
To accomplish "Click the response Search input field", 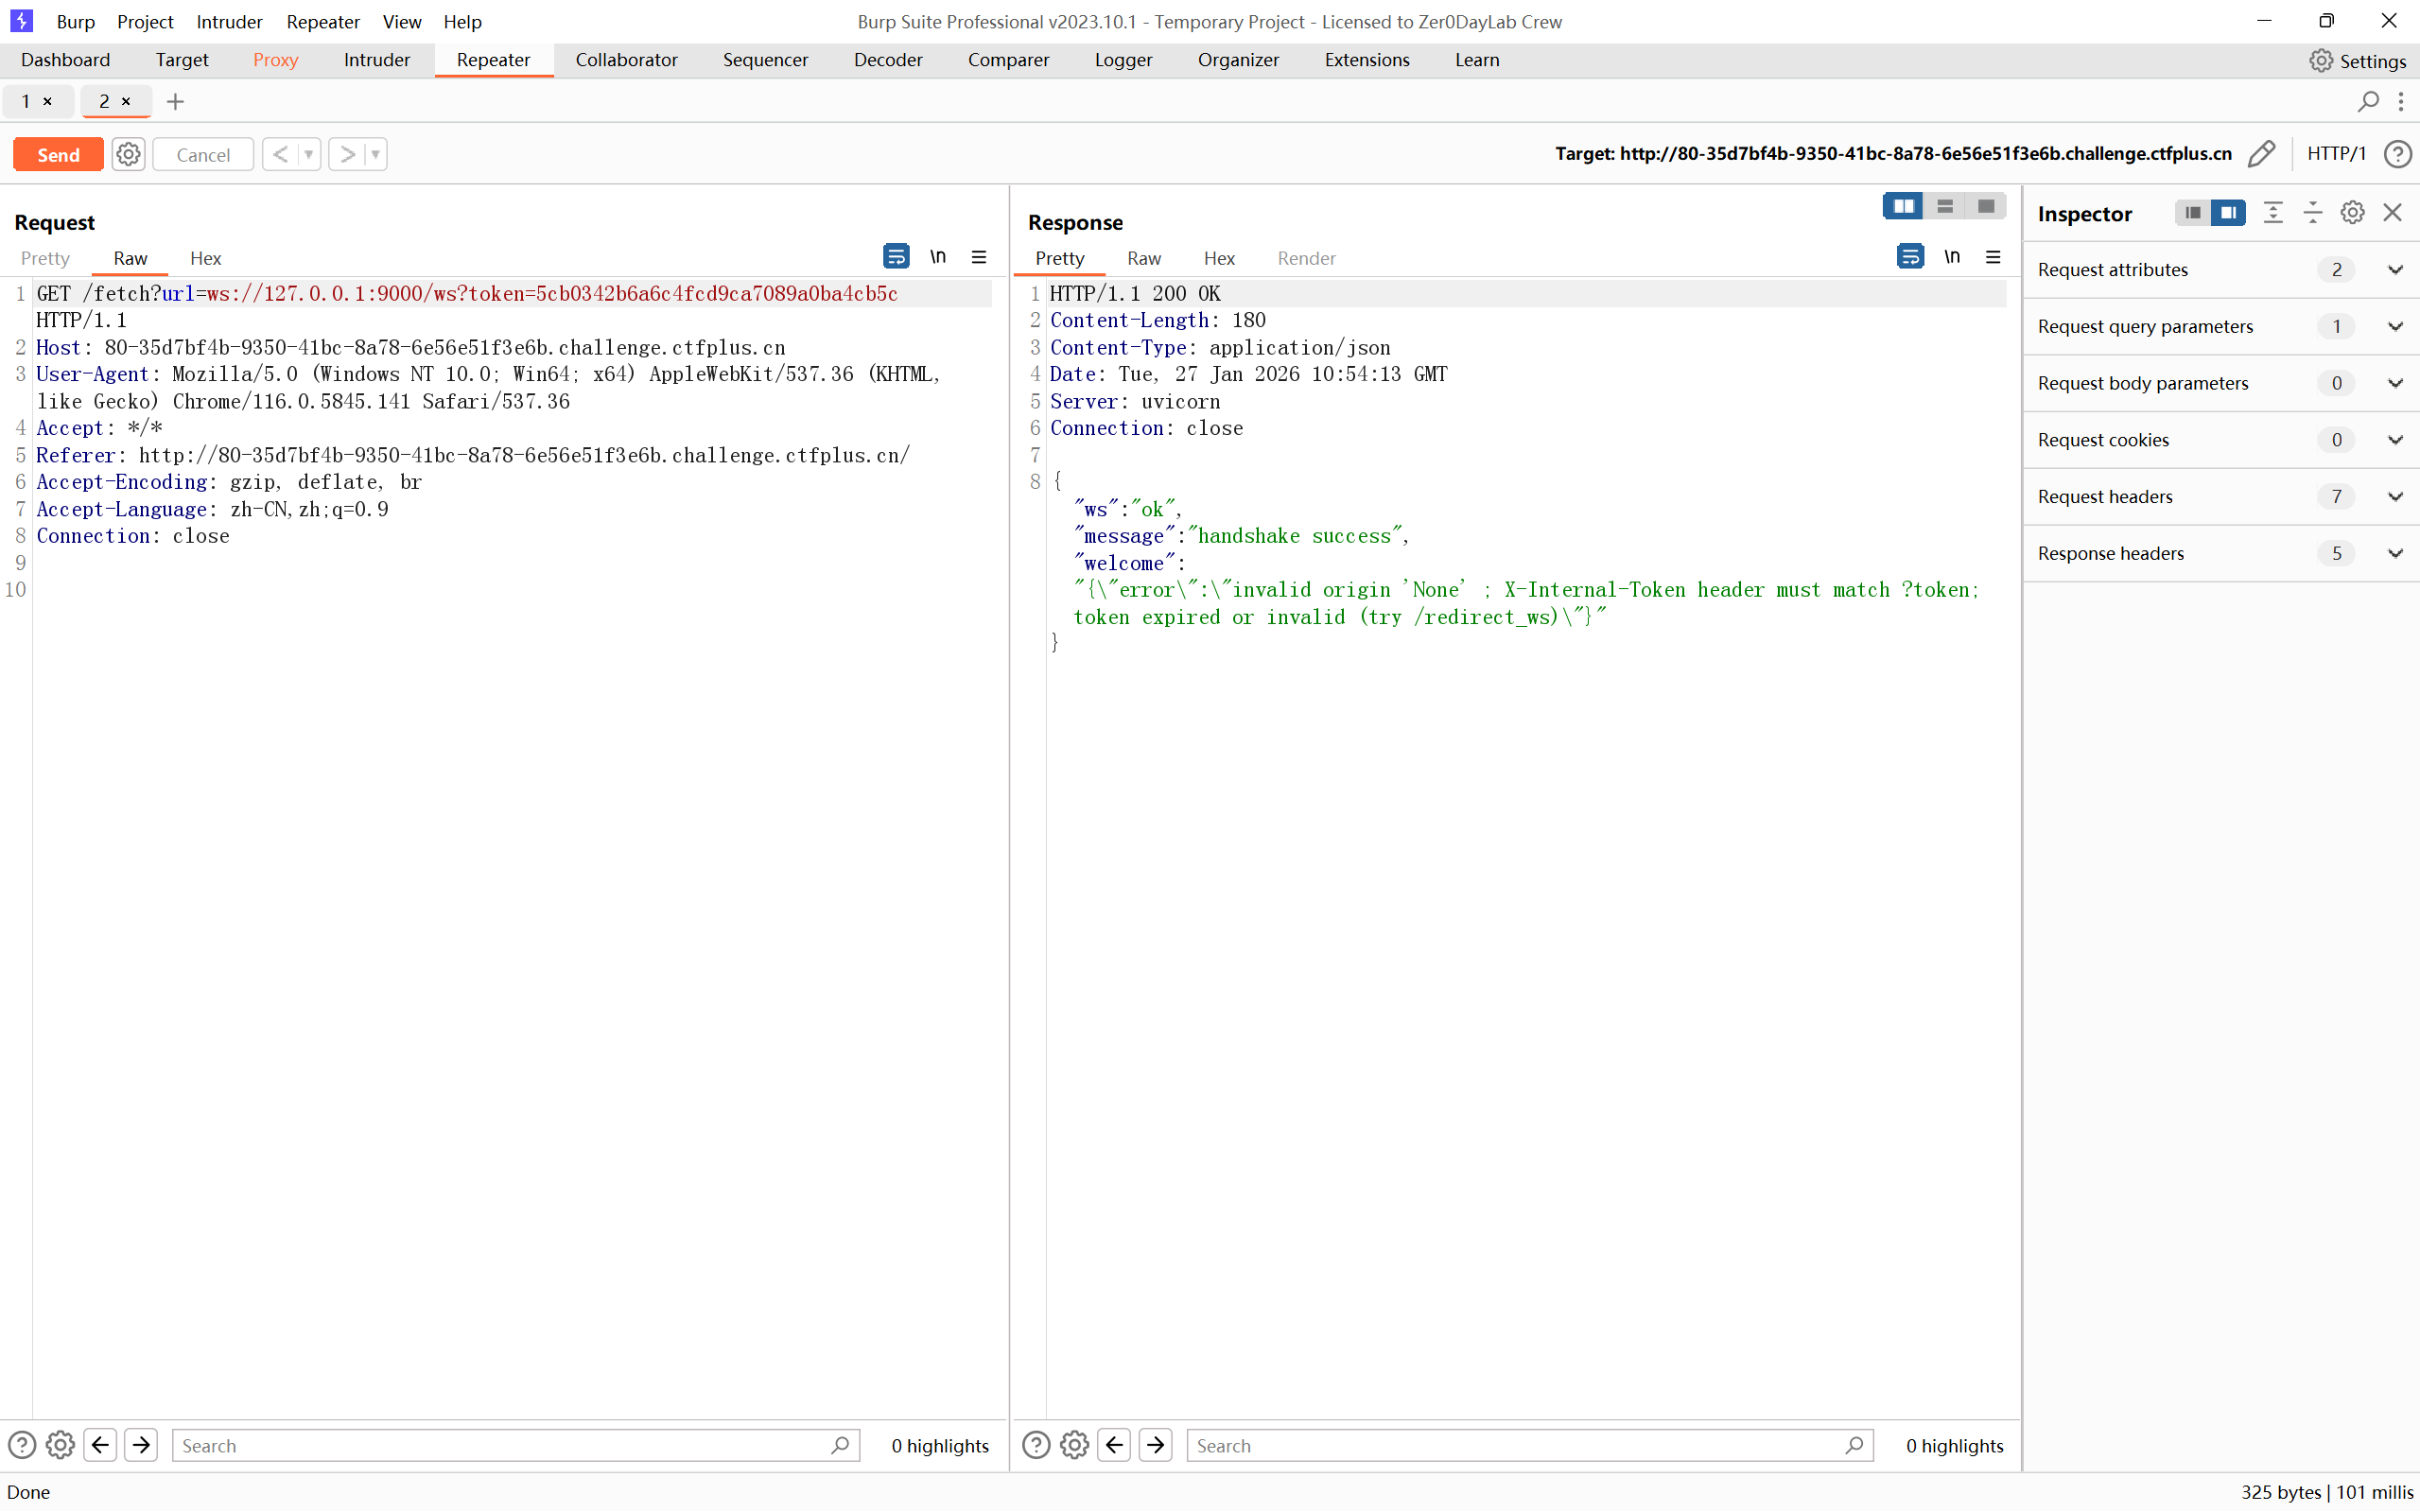I will pos(1529,1445).
